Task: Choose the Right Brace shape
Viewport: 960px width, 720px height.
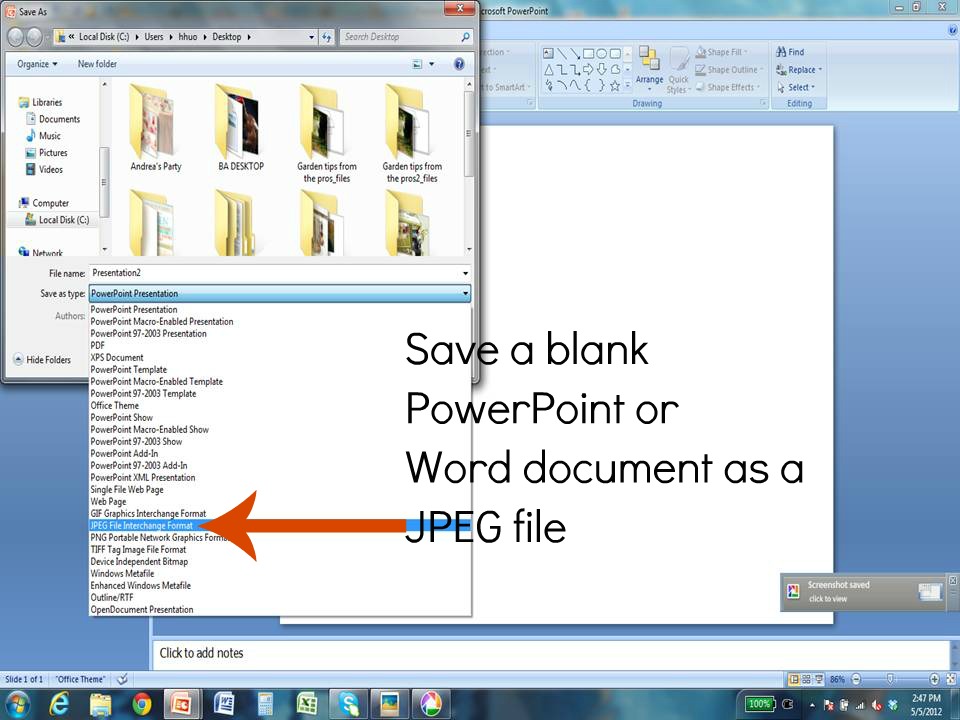Action: [601, 86]
